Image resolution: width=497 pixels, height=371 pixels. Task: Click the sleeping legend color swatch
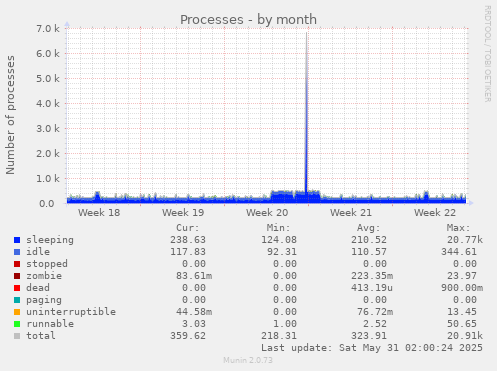pos(17,240)
